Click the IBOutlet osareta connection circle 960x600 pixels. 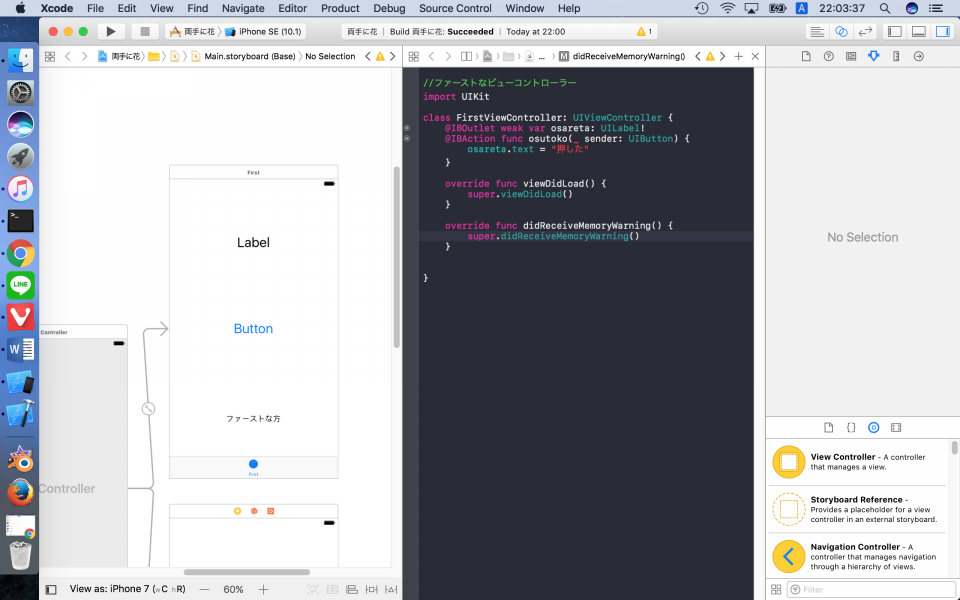click(x=407, y=128)
